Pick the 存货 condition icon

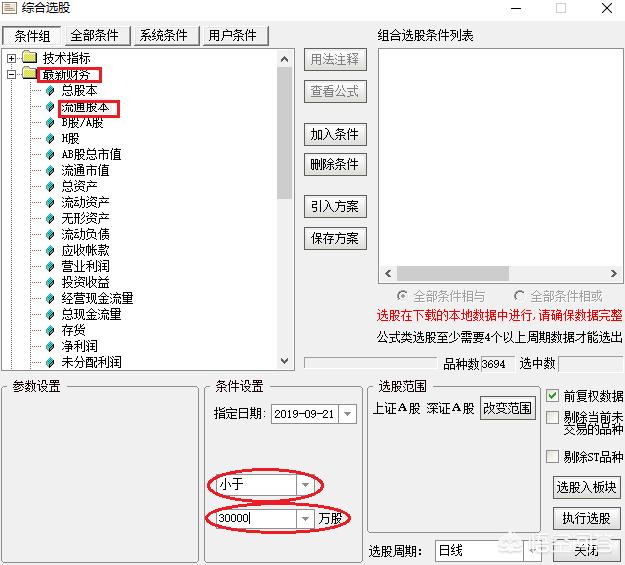tap(49, 330)
